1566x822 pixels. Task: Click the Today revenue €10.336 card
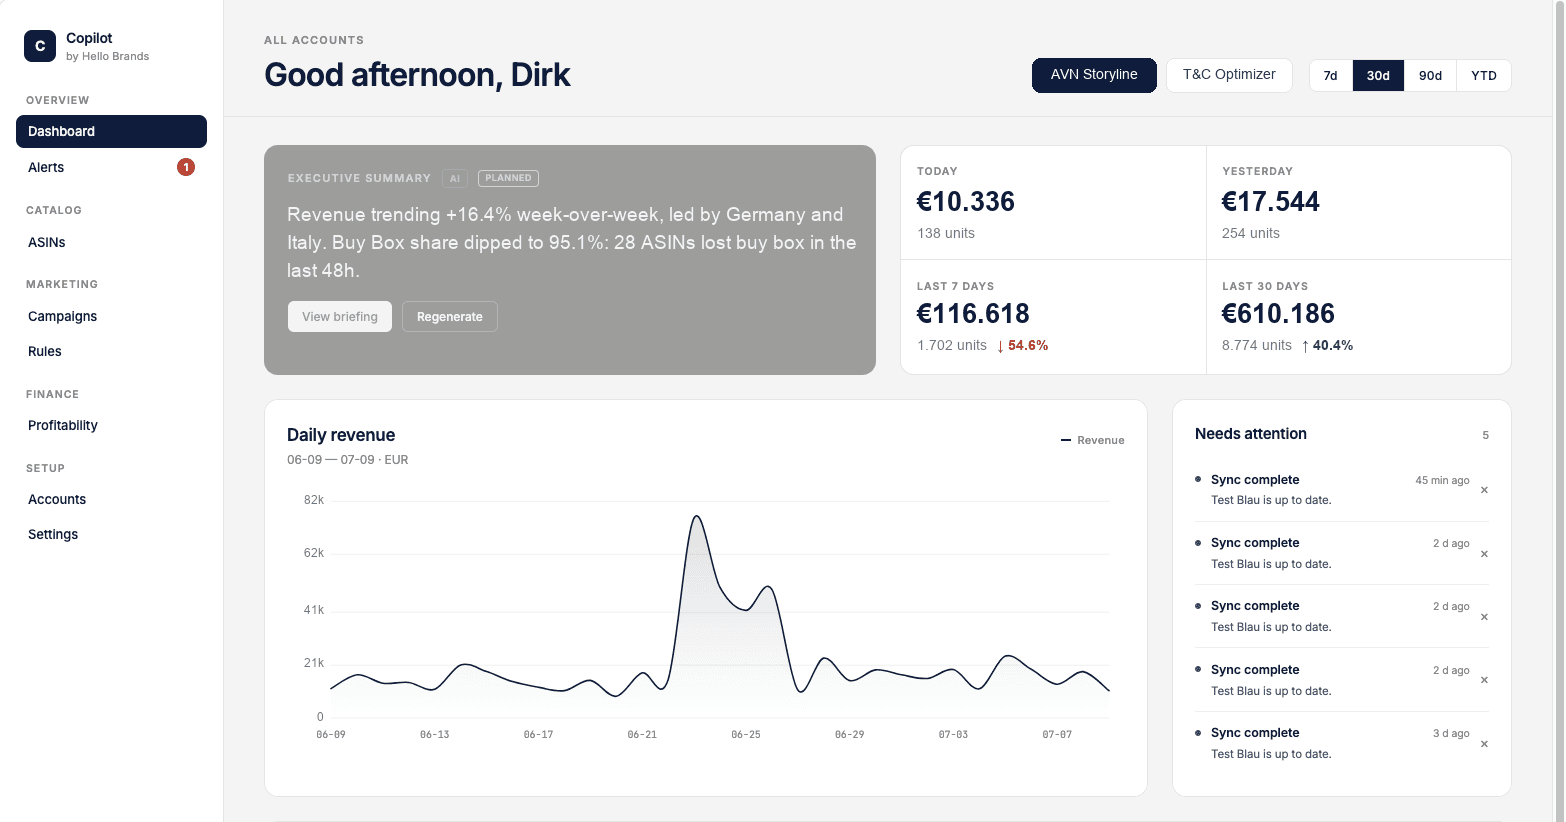click(x=1053, y=203)
